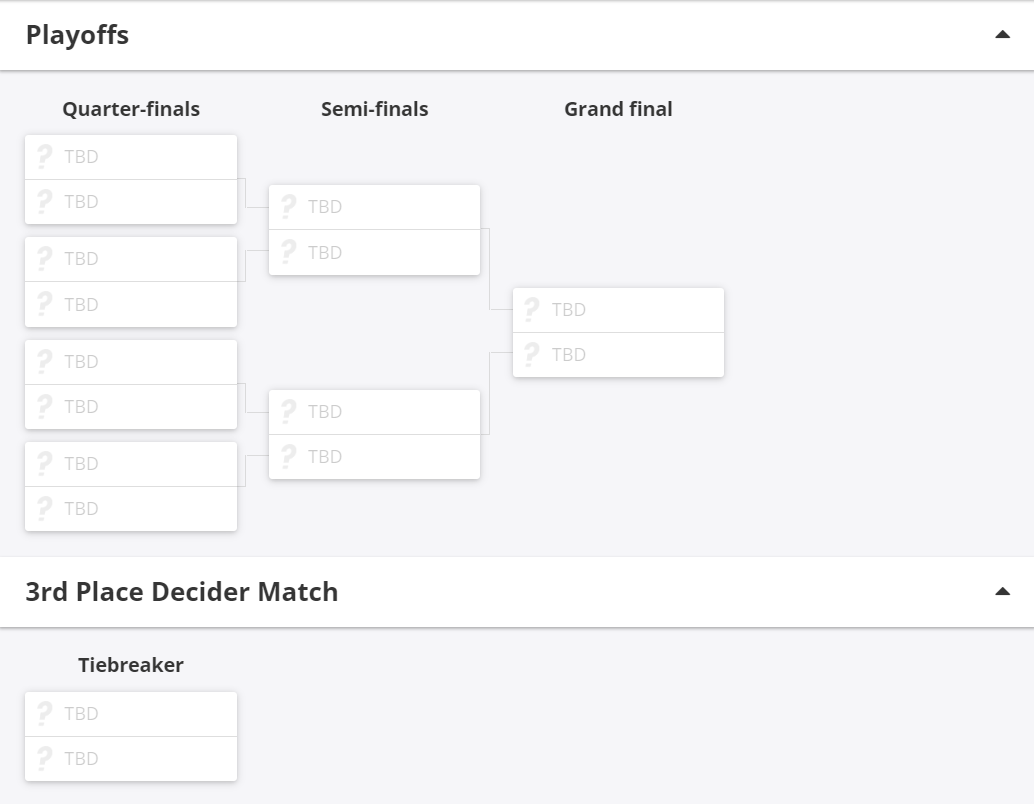The image size is (1034, 804).
Task: Collapse the 3rd Place Decider Match arrow
Action: pos(1002,592)
